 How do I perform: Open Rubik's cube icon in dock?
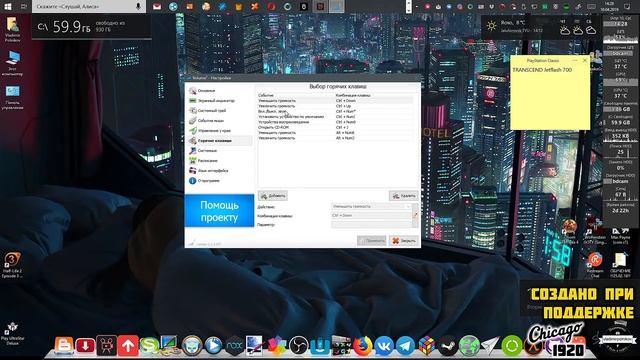427,346
